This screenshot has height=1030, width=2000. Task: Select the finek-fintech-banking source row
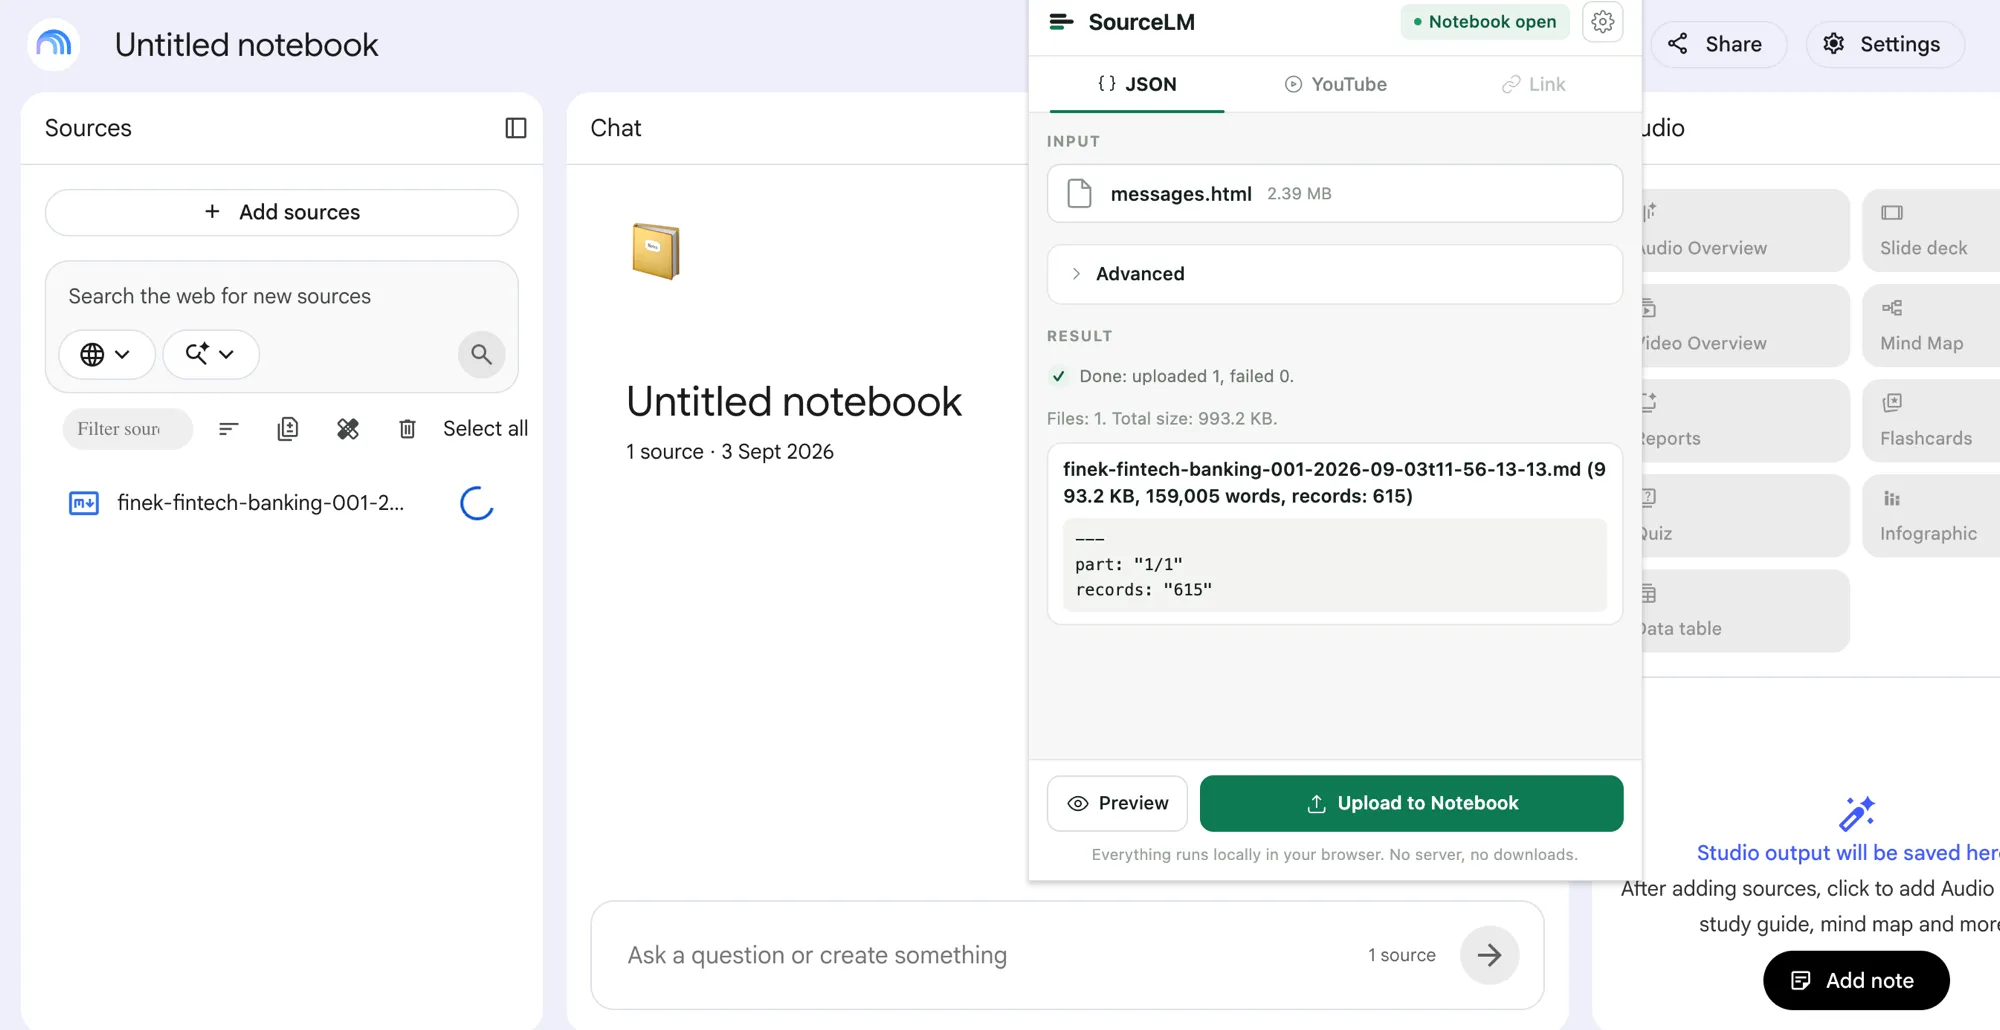tap(282, 503)
